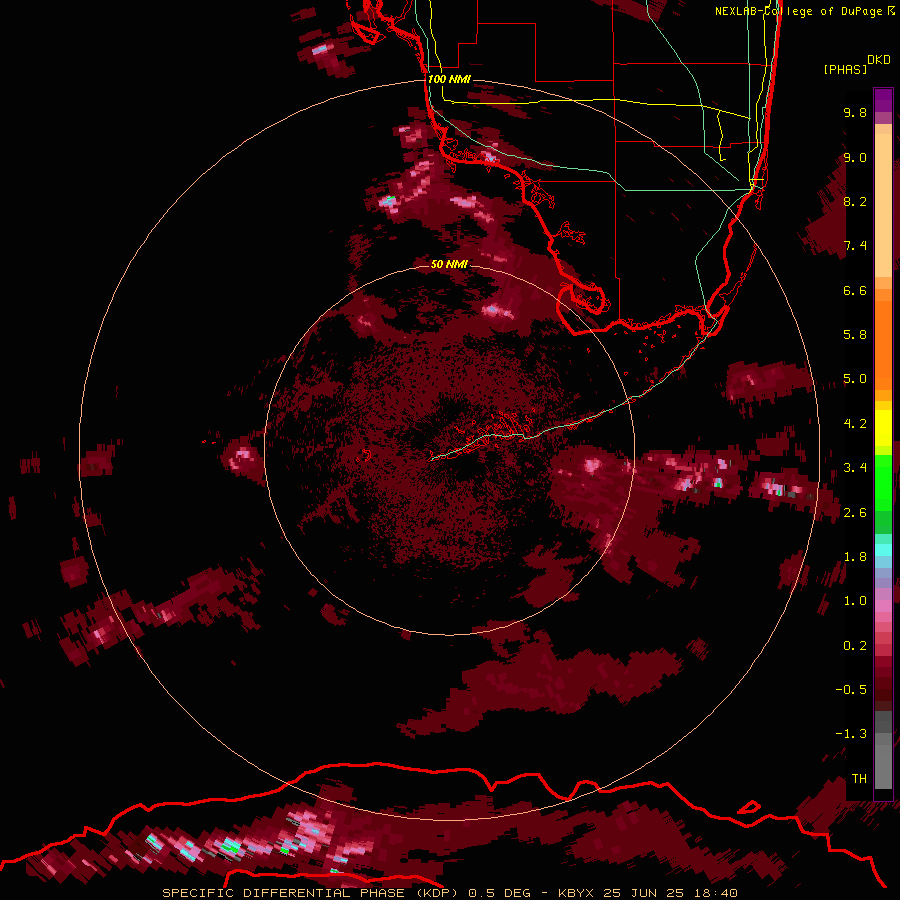Click the 2.6 value on the color scale
900x900 pixels.
click(x=855, y=513)
